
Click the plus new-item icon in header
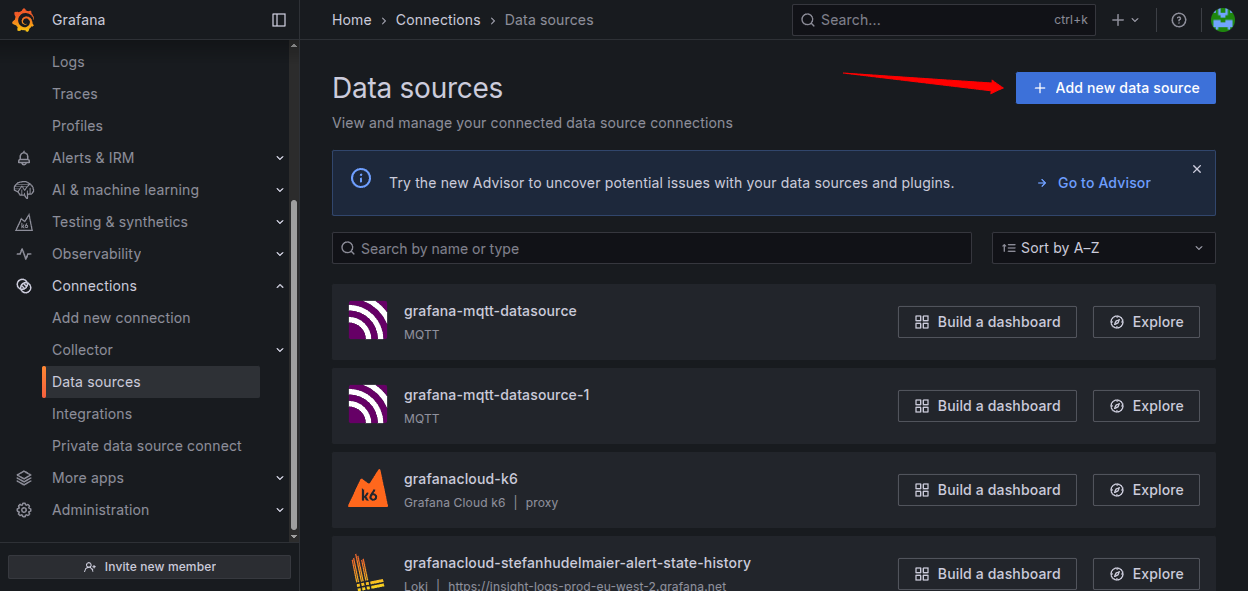[1118, 20]
